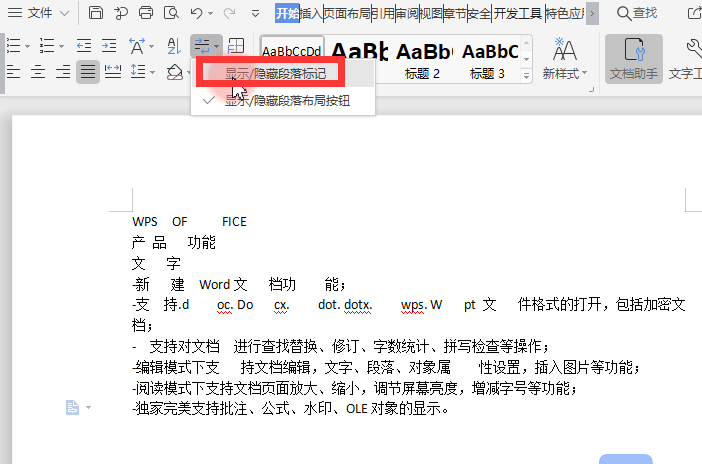Apply the 标题 2 heading style
The image size is (702, 464).
point(424,58)
